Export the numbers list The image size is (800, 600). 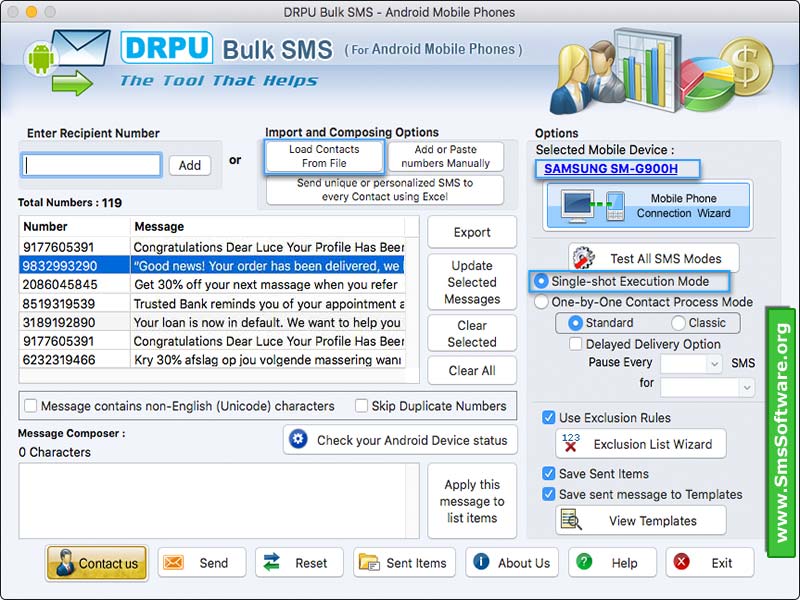471,231
